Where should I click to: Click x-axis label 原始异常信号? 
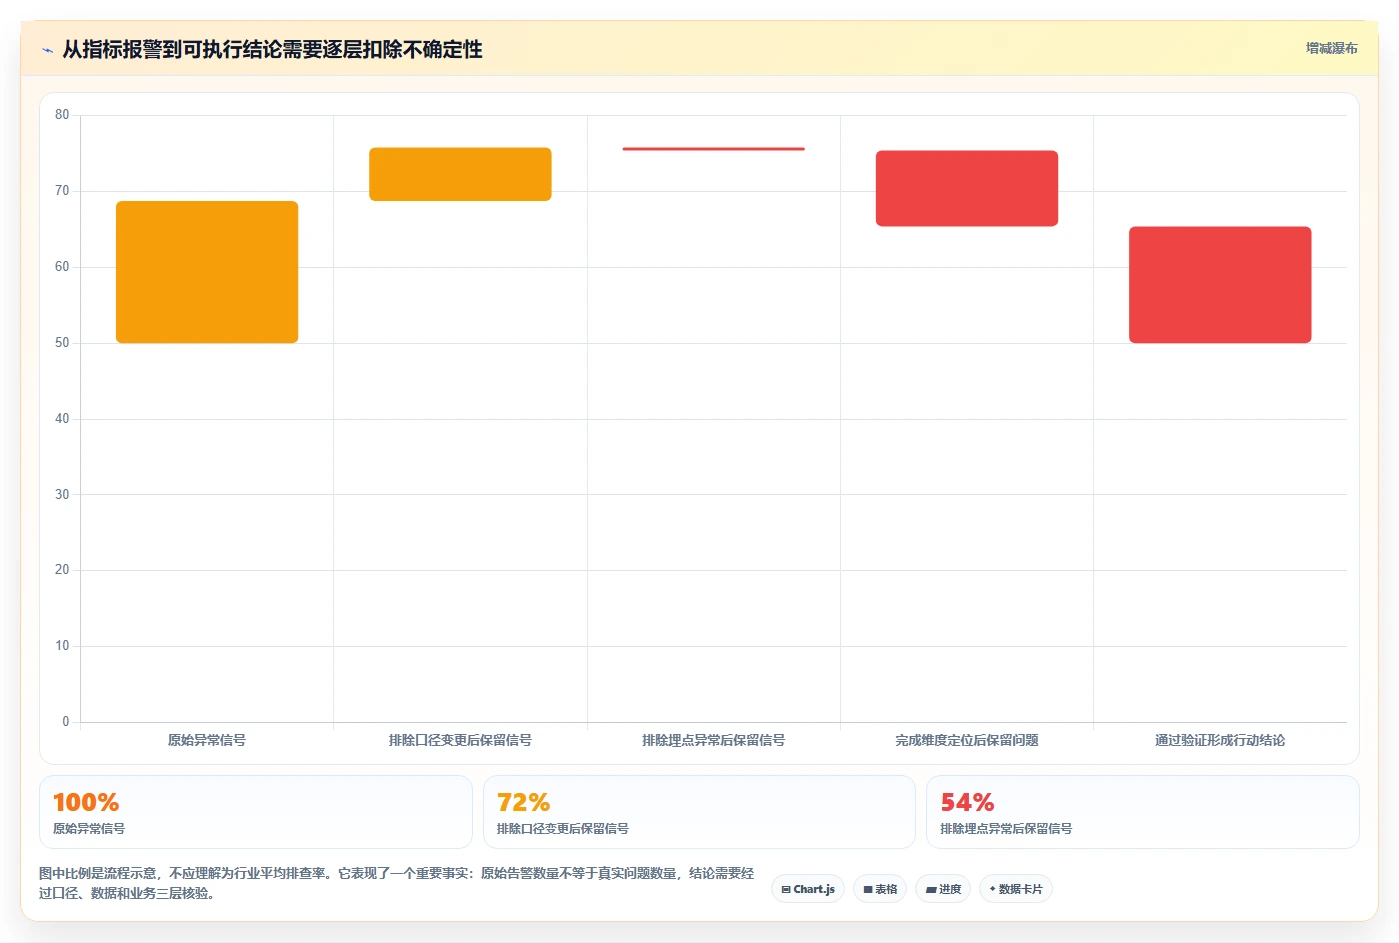coord(207,740)
